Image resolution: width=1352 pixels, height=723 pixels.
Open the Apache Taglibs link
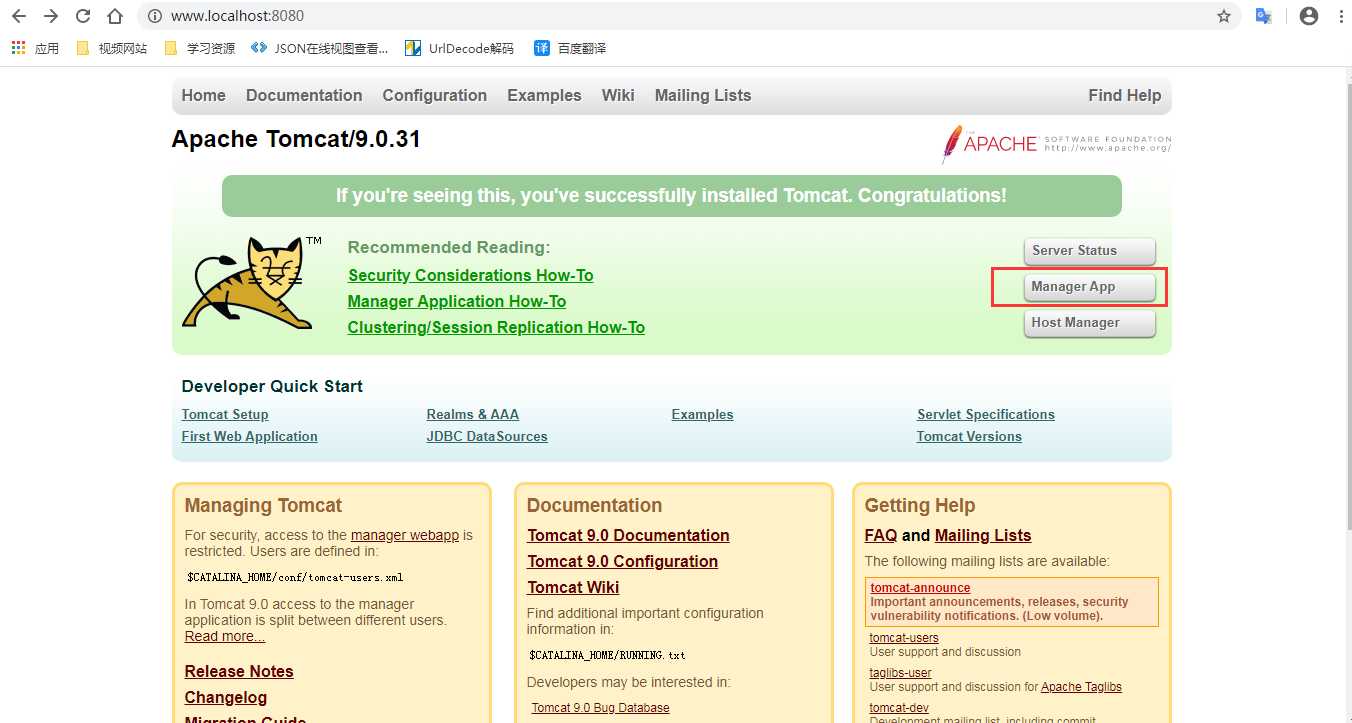(x=1082, y=687)
